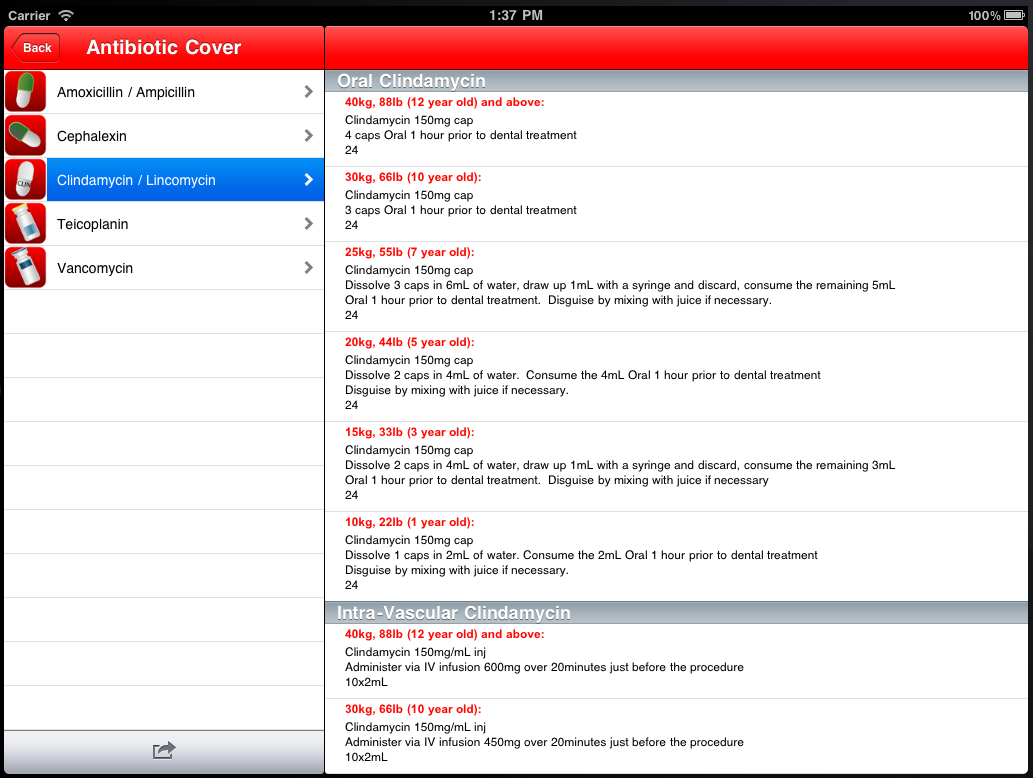Expand the Cephalexin chevron
The width and height of the screenshot is (1033, 778).
pos(308,136)
